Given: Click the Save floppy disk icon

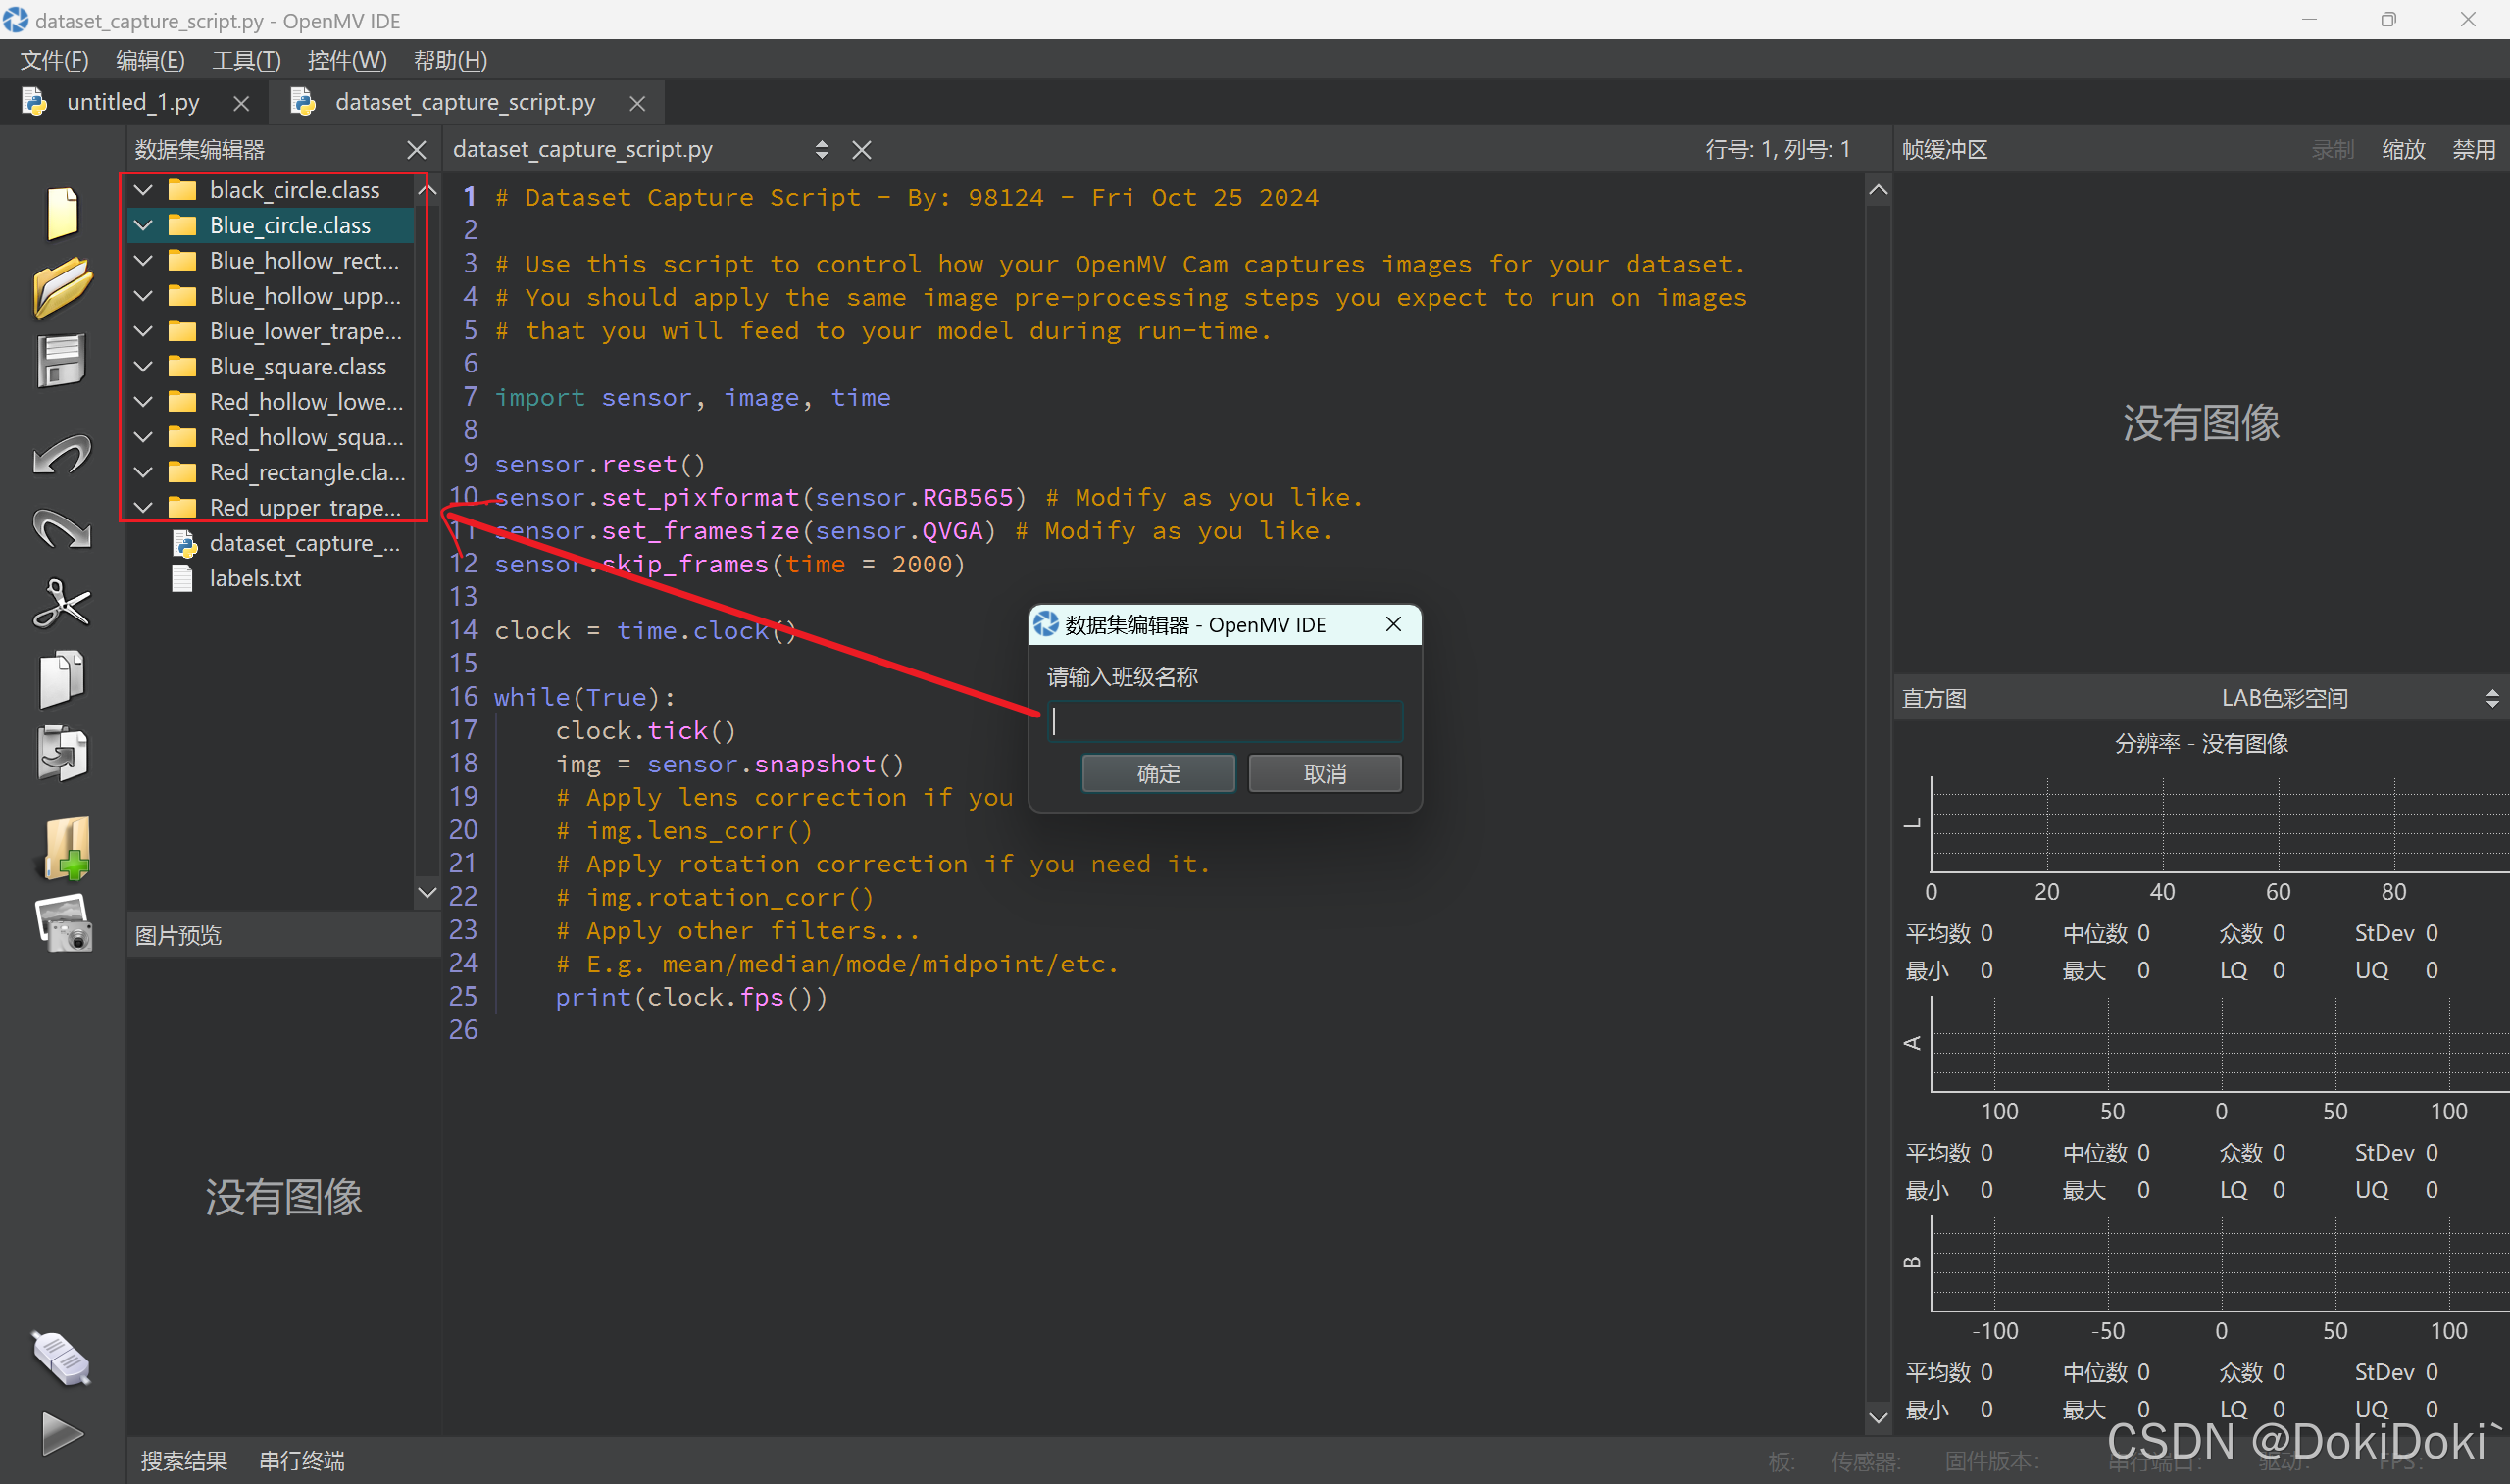Looking at the screenshot, I should [62, 361].
